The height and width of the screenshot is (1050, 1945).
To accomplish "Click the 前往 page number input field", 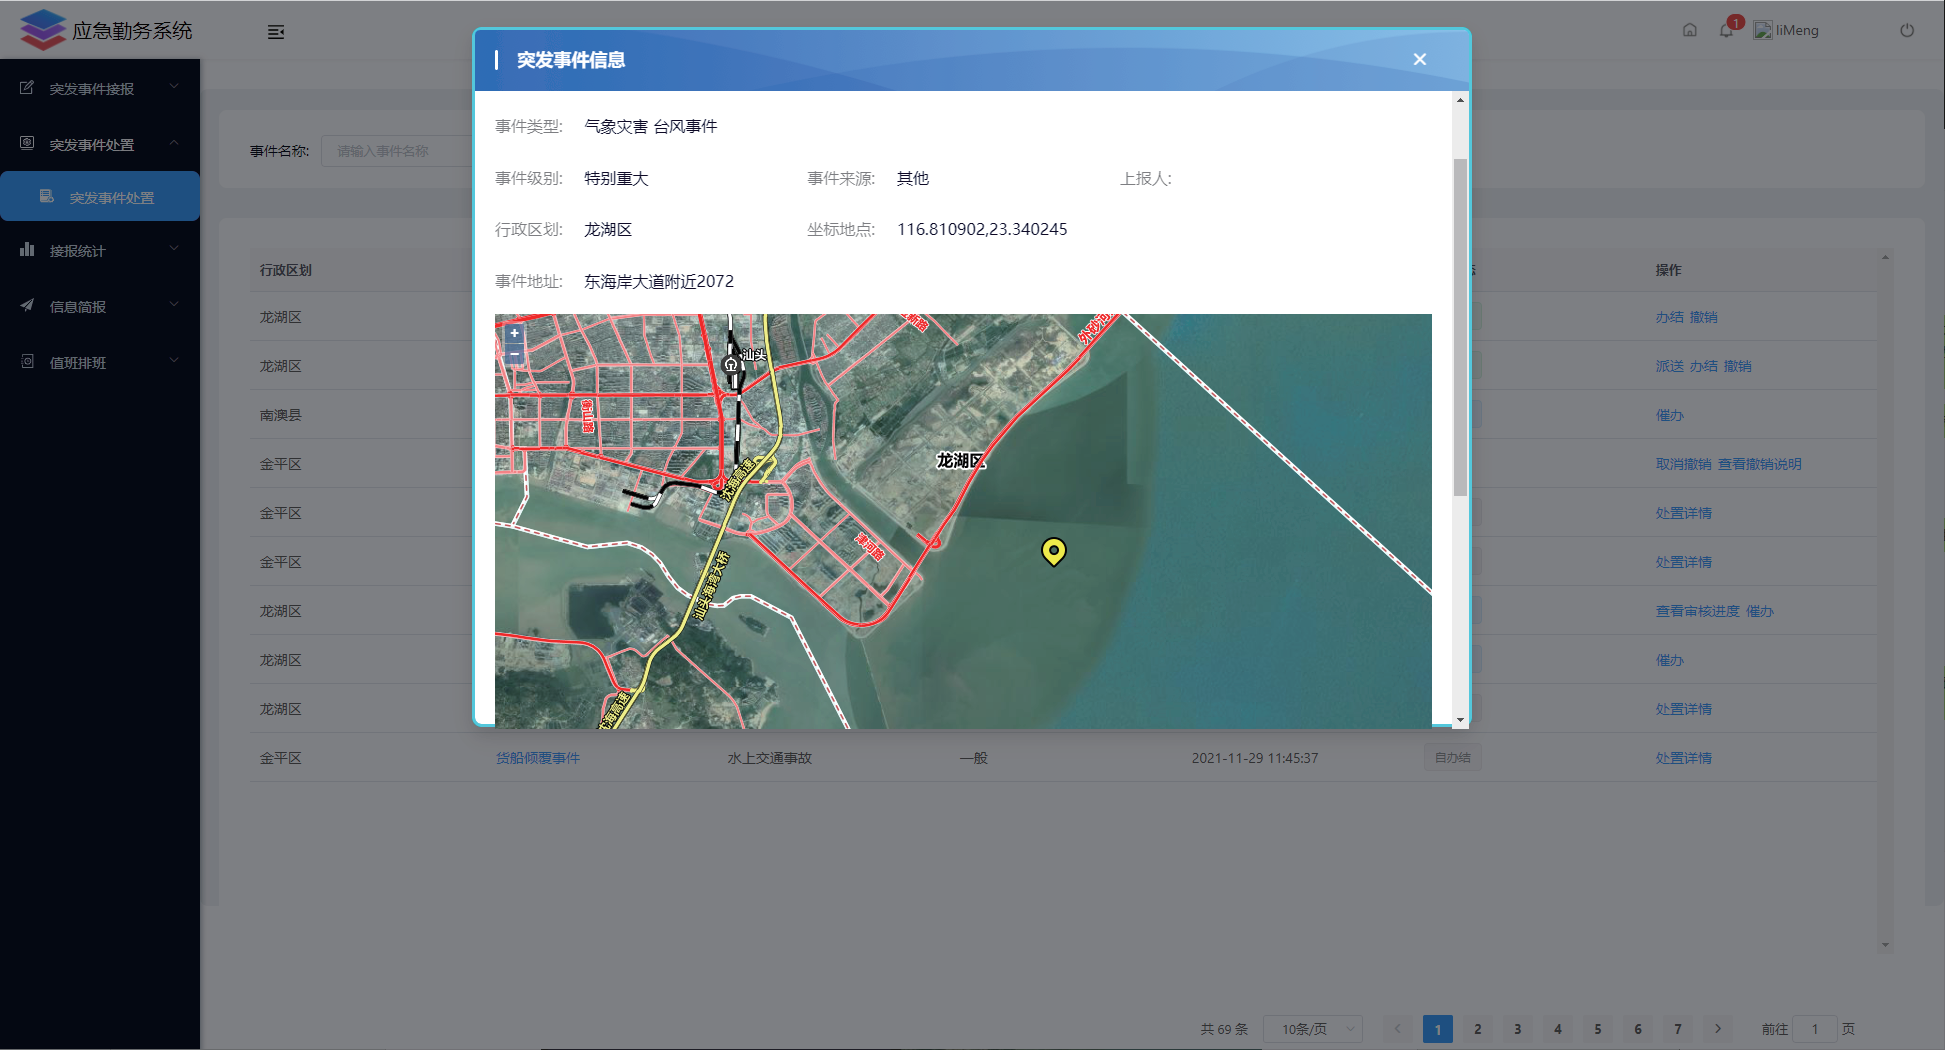I will [1814, 1029].
